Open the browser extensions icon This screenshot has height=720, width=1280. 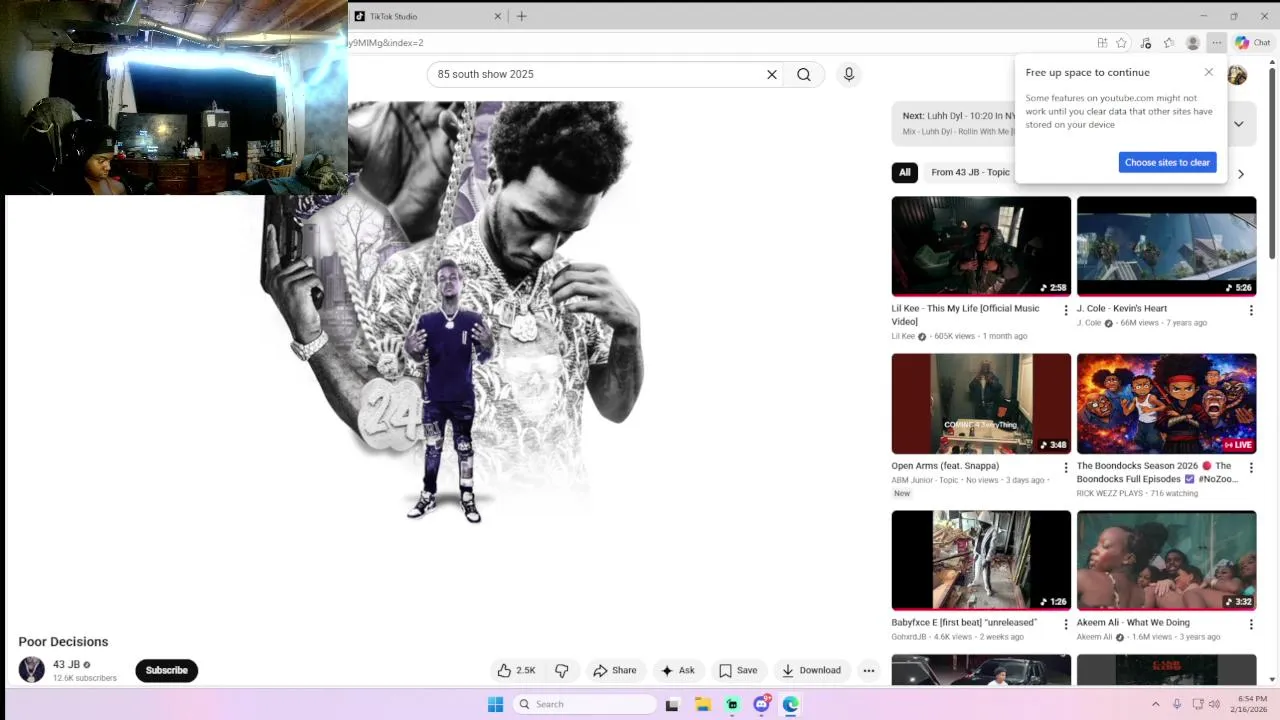[x=1169, y=43]
